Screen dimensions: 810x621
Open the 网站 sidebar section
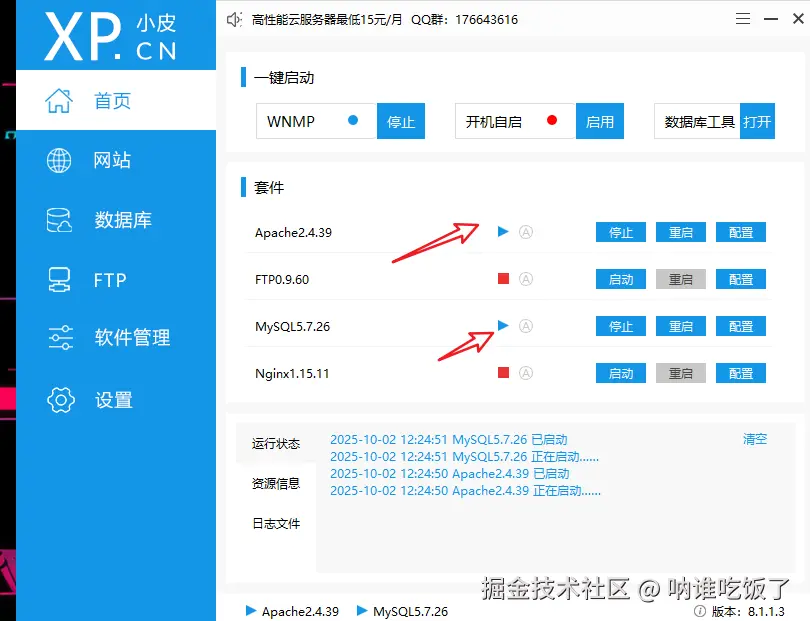(116, 160)
